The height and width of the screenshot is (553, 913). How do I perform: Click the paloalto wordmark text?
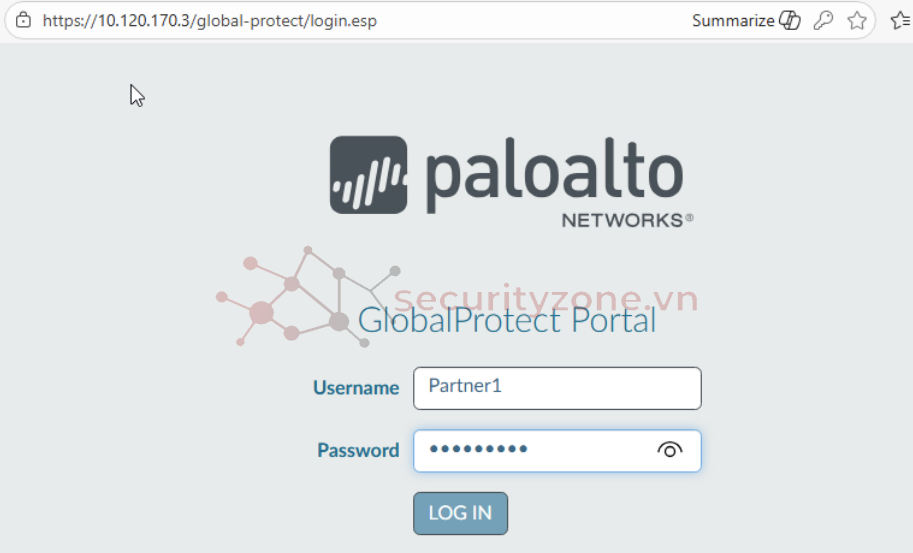click(x=554, y=175)
